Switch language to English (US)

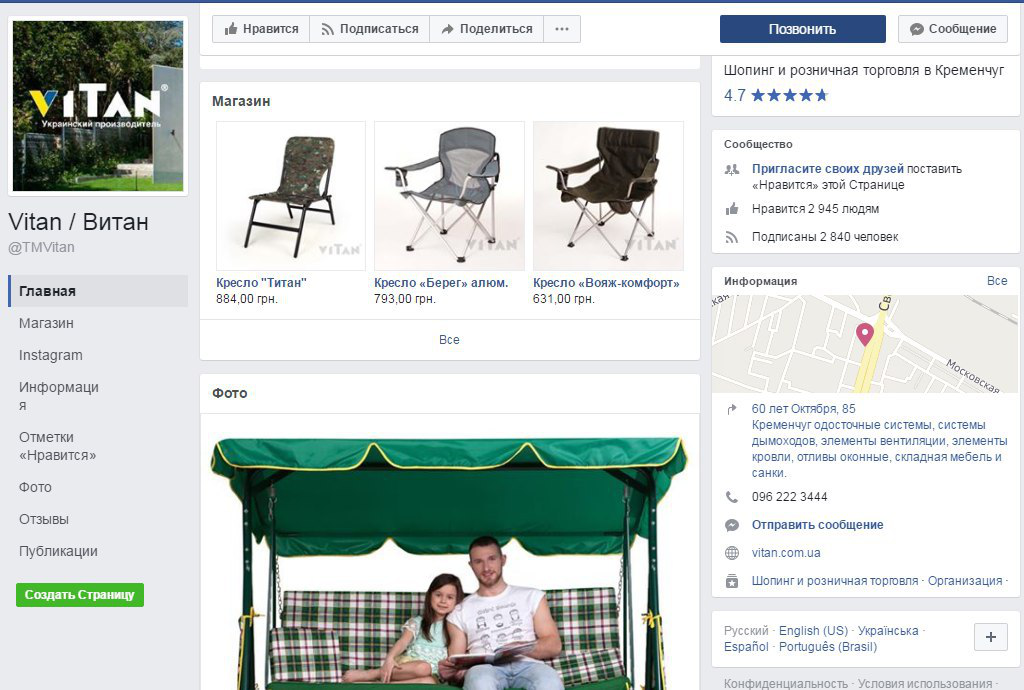813,631
